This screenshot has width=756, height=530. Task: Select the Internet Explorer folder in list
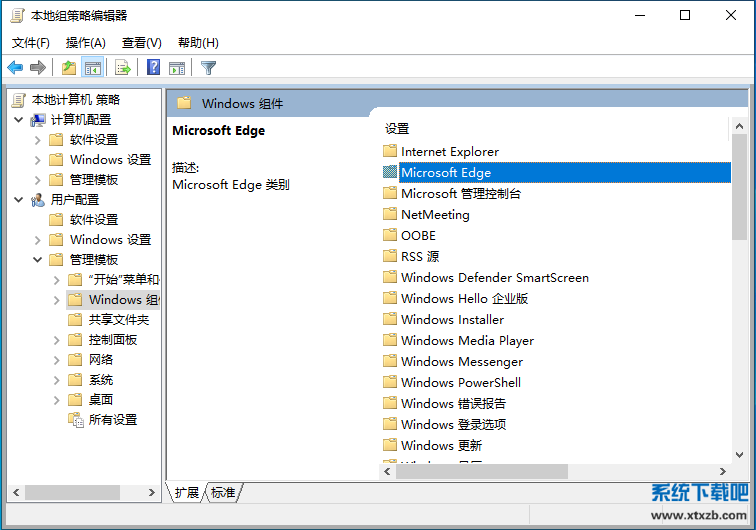click(449, 152)
